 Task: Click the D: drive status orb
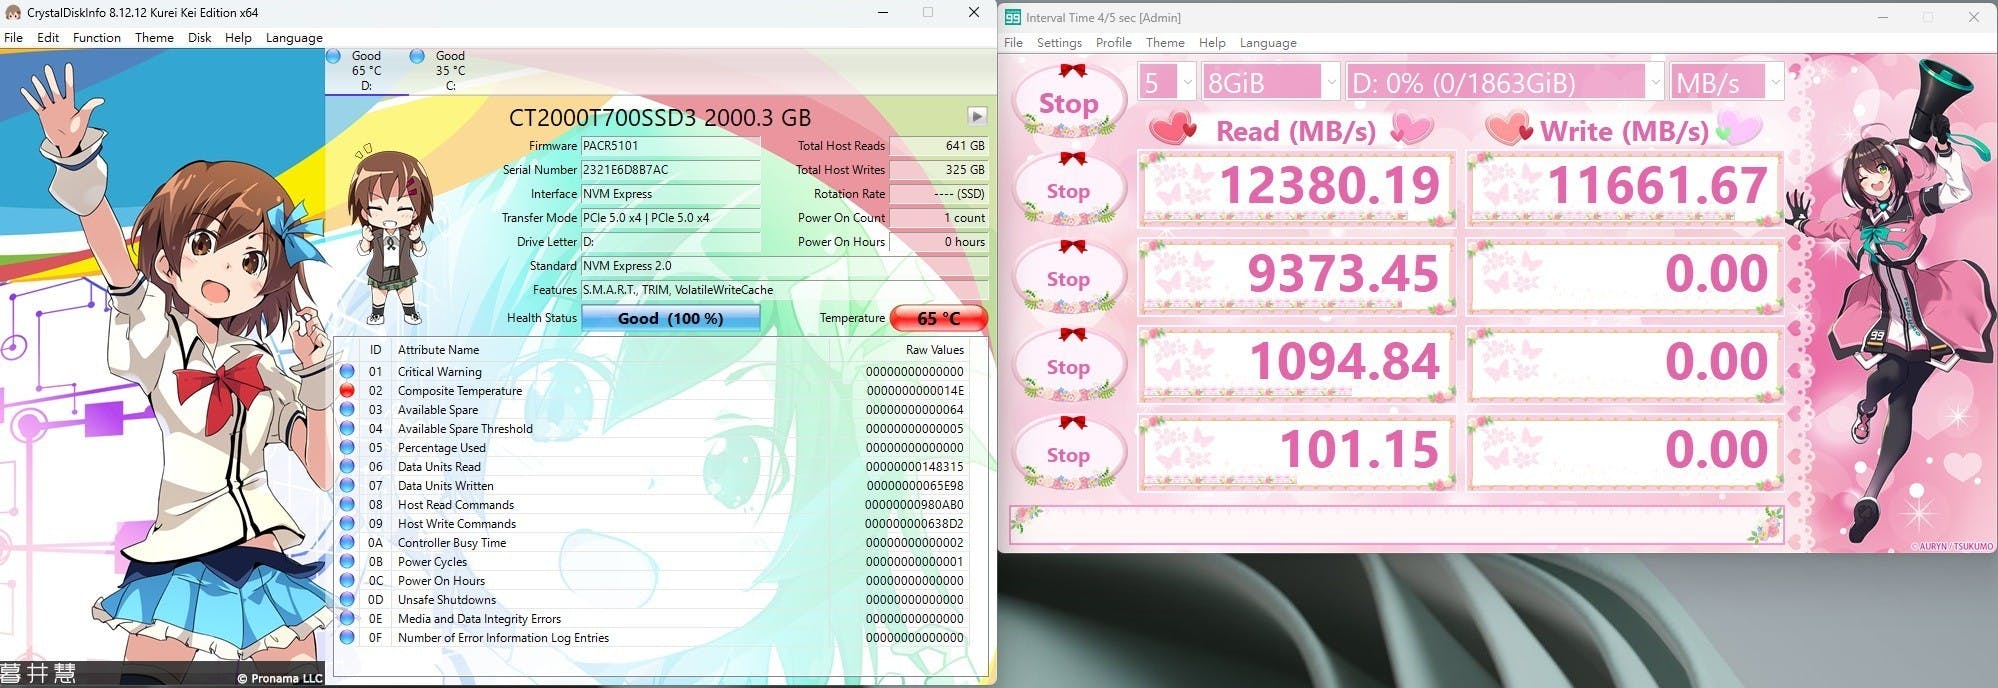click(x=334, y=57)
